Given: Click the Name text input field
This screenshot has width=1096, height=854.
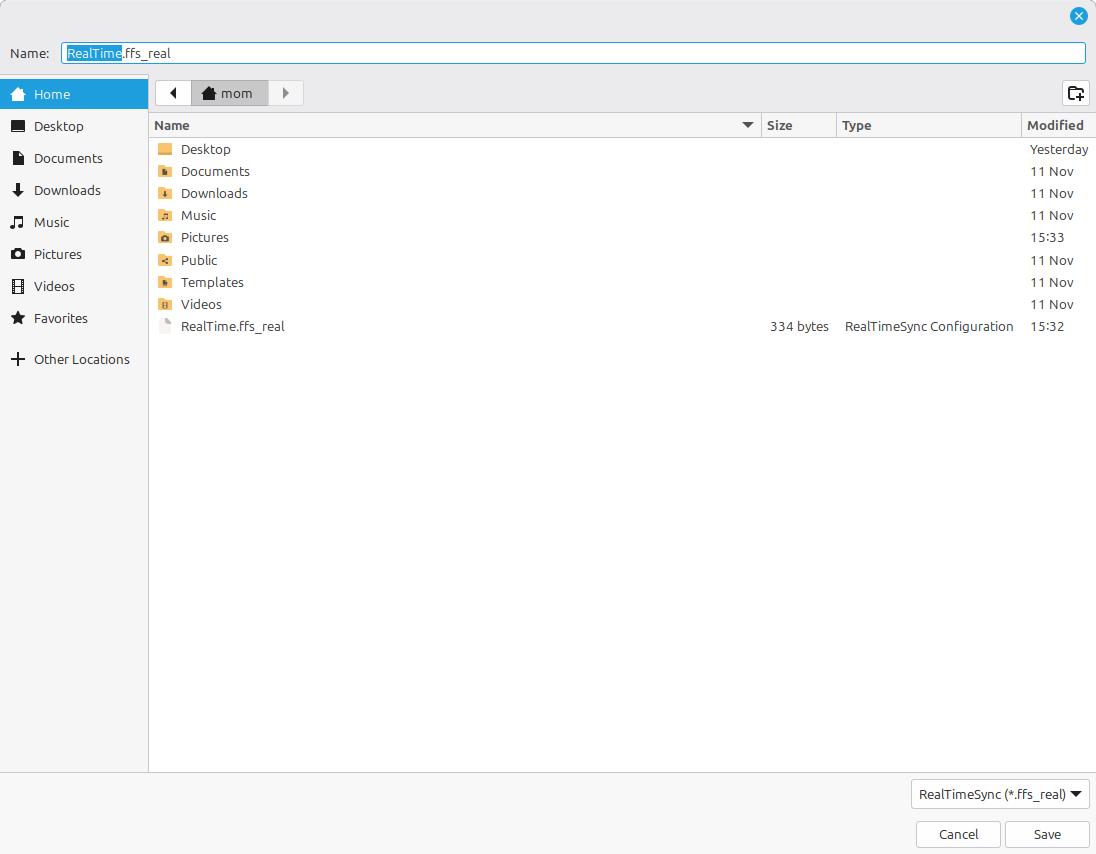Looking at the screenshot, I should [573, 53].
